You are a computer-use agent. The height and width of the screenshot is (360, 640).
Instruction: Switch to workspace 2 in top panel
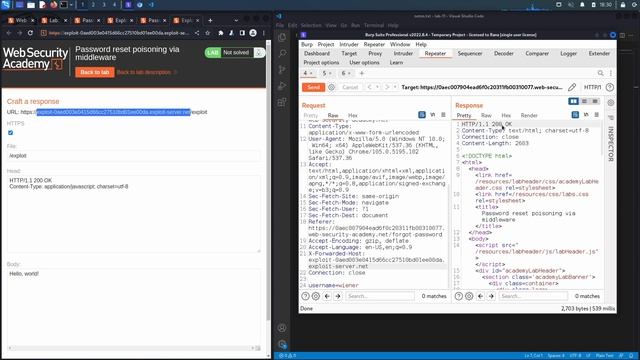(x=93, y=5)
